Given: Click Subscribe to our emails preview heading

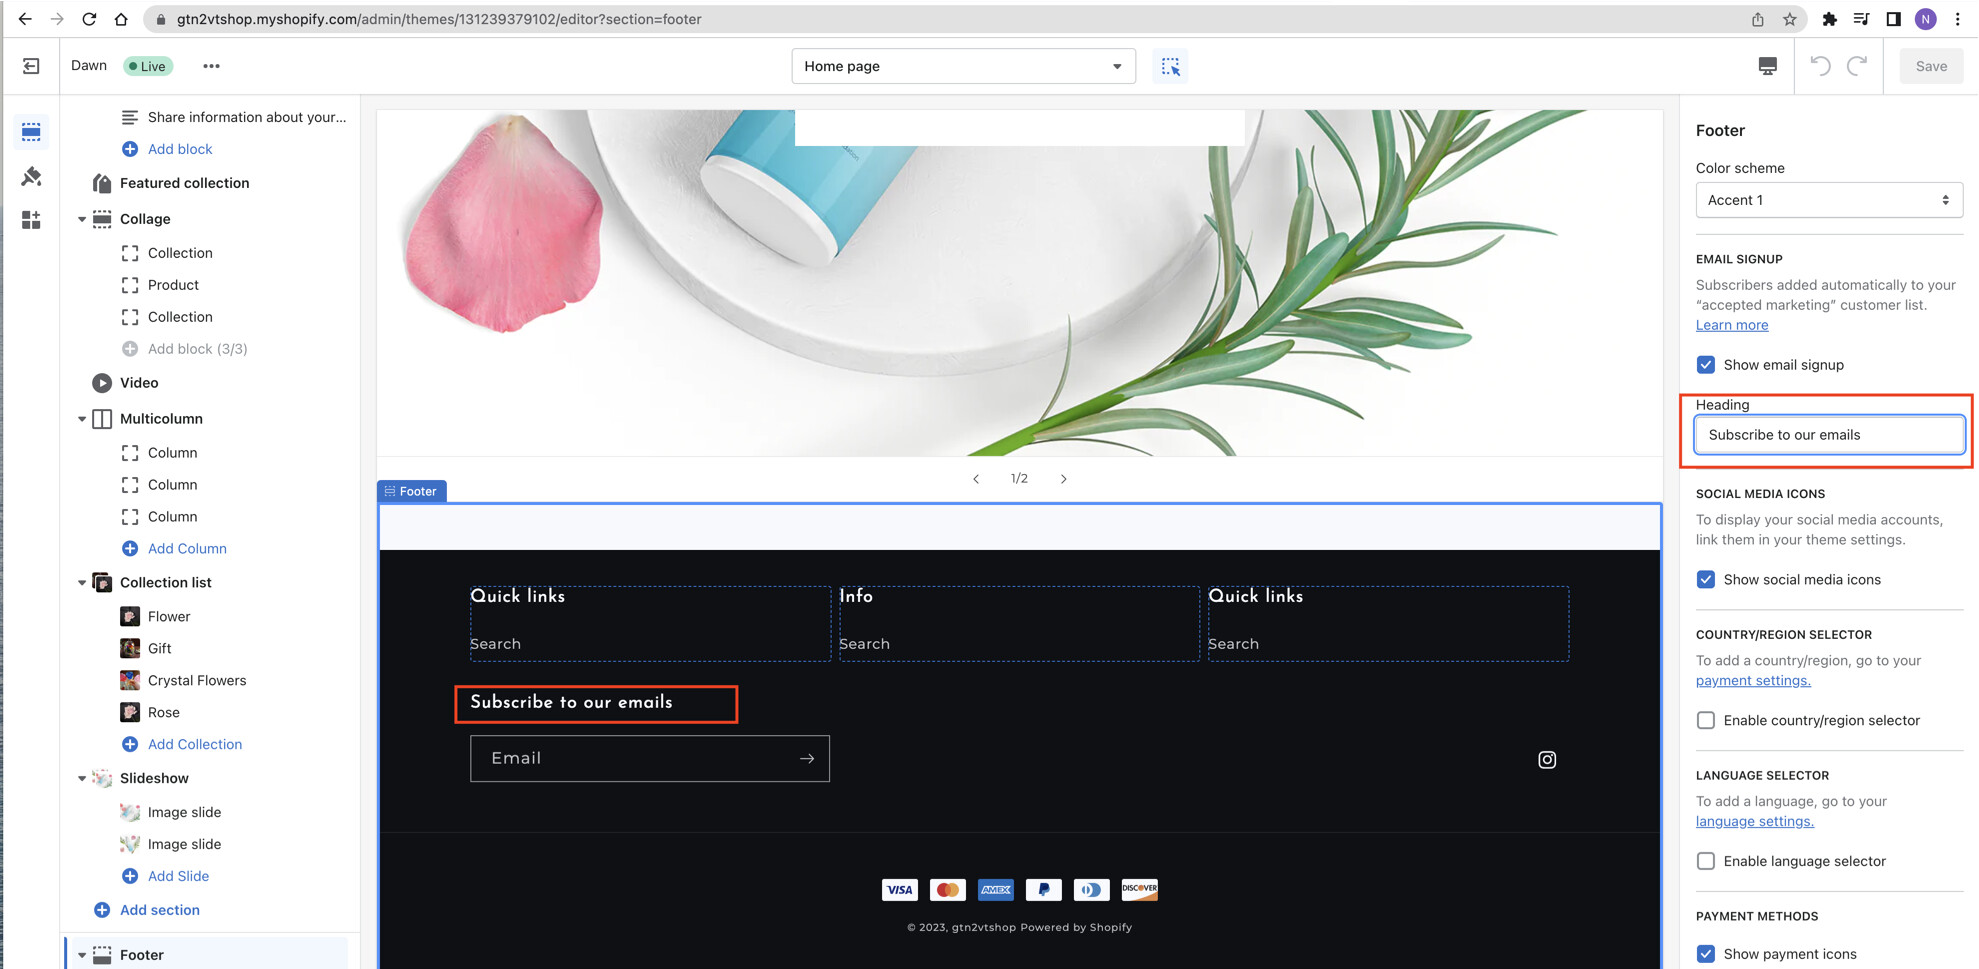Looking at the screenshot, I should pos(572,702).
